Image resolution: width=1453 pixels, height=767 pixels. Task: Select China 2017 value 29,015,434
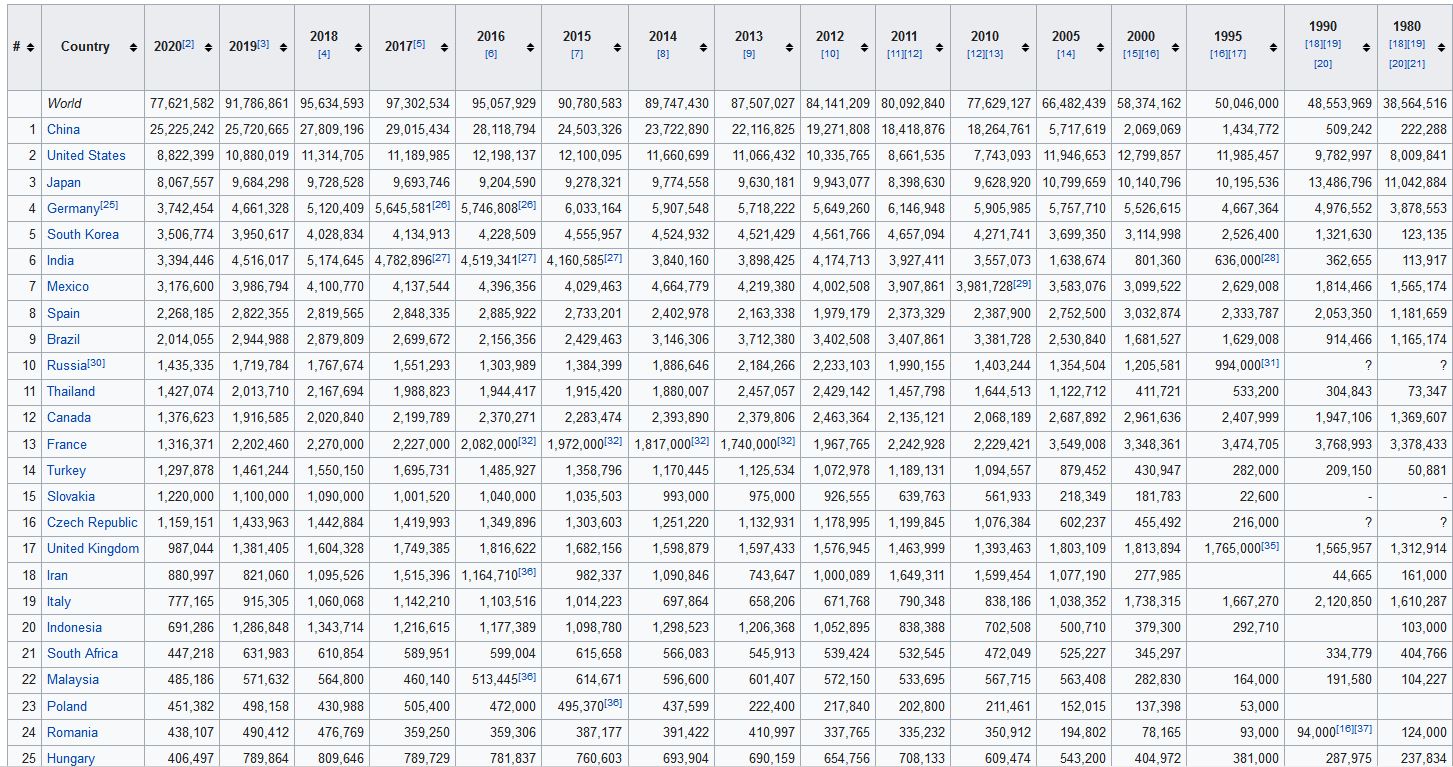(417, 129)
